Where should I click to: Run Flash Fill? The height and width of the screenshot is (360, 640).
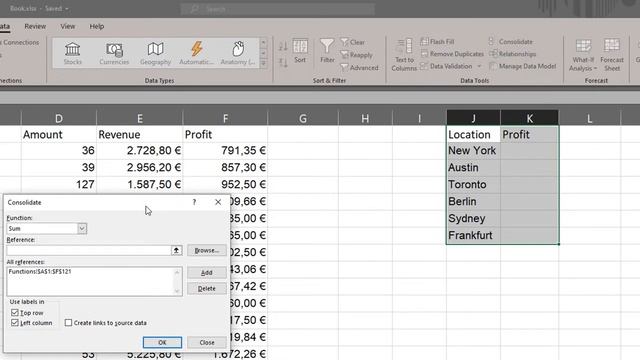coord(437,42)
